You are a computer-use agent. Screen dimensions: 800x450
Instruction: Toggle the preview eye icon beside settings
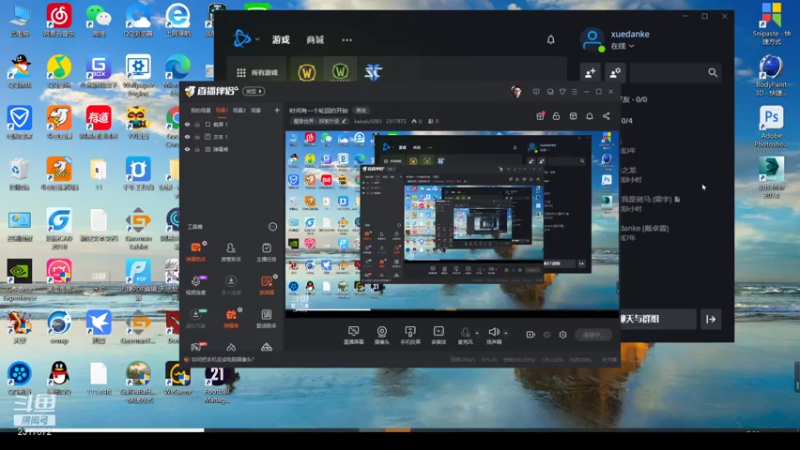click(547, 335)
